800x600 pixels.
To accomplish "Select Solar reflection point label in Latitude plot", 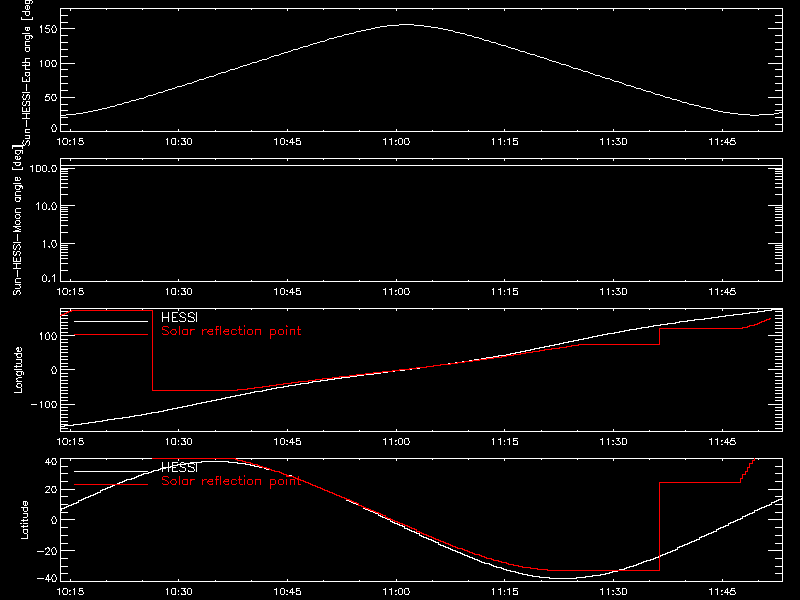I will tap(231, 481).
